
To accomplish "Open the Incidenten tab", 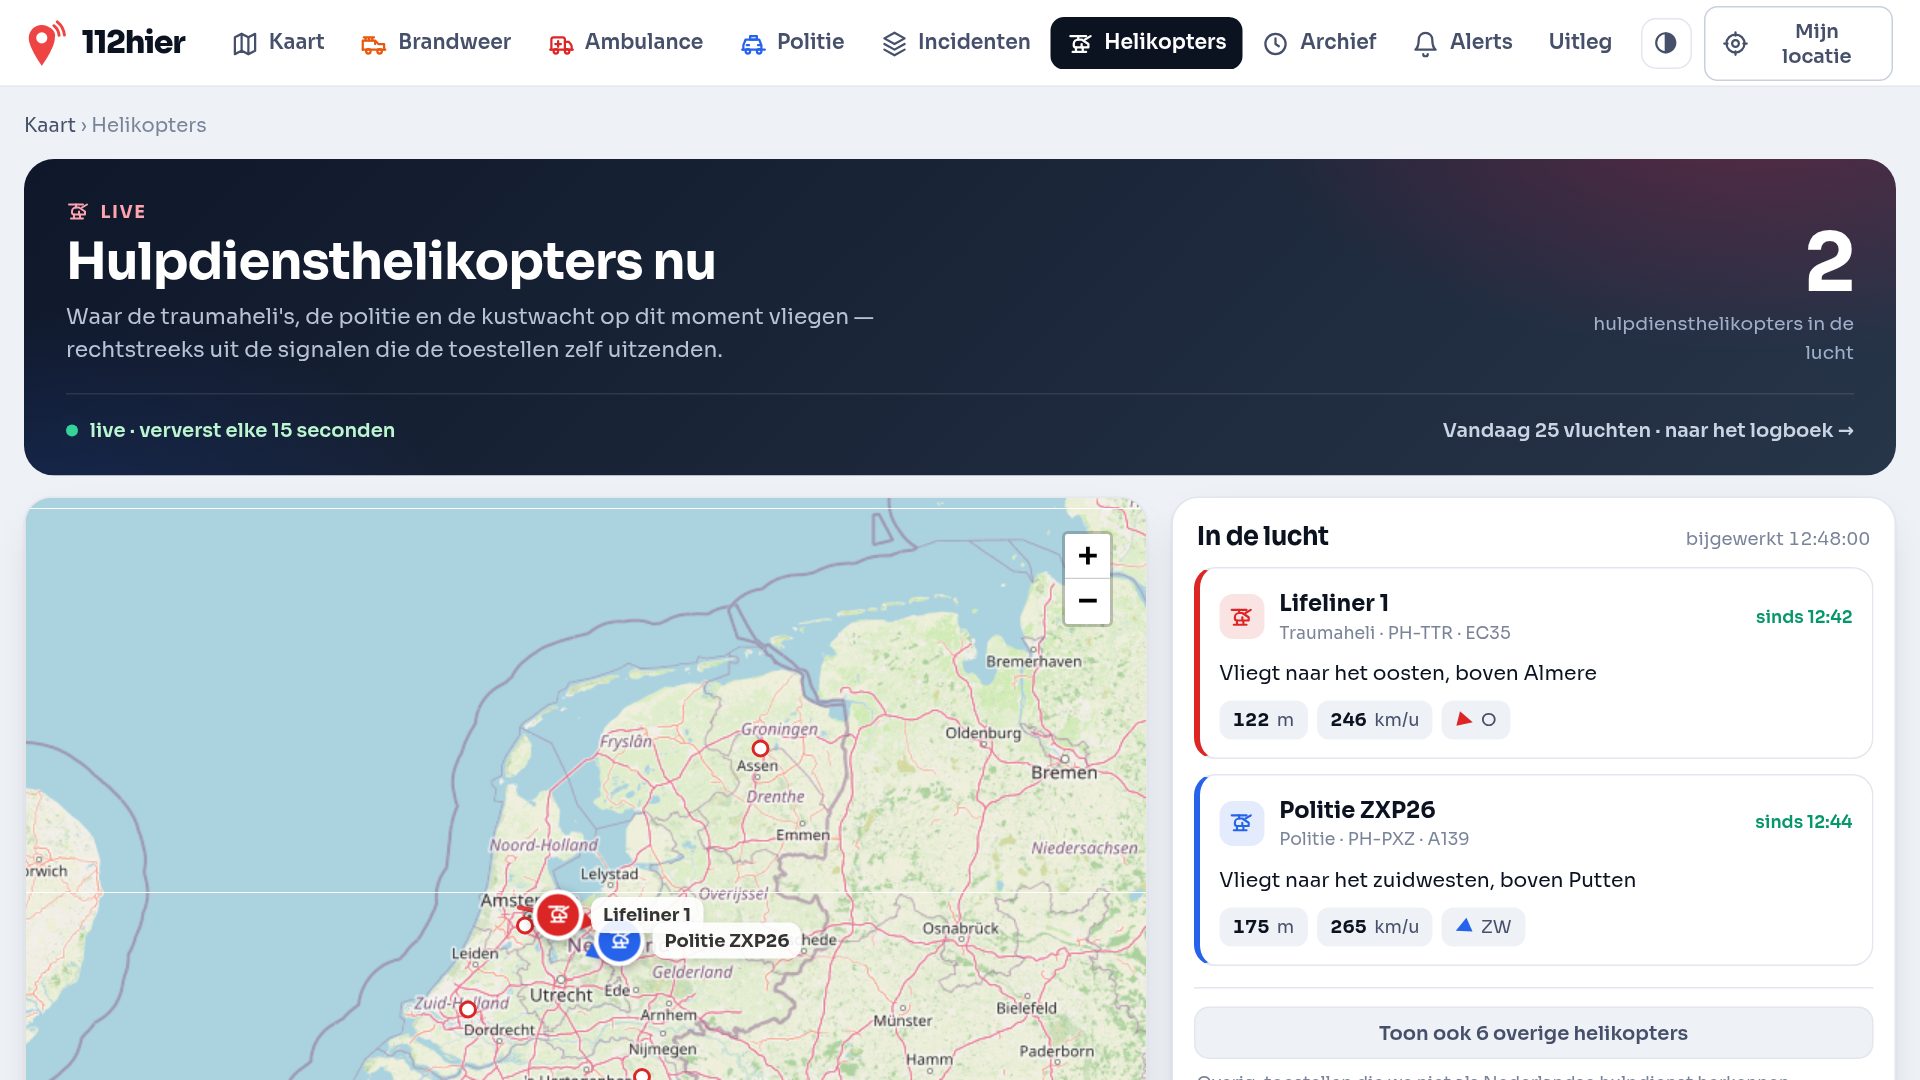I will [x=956, y=42].
